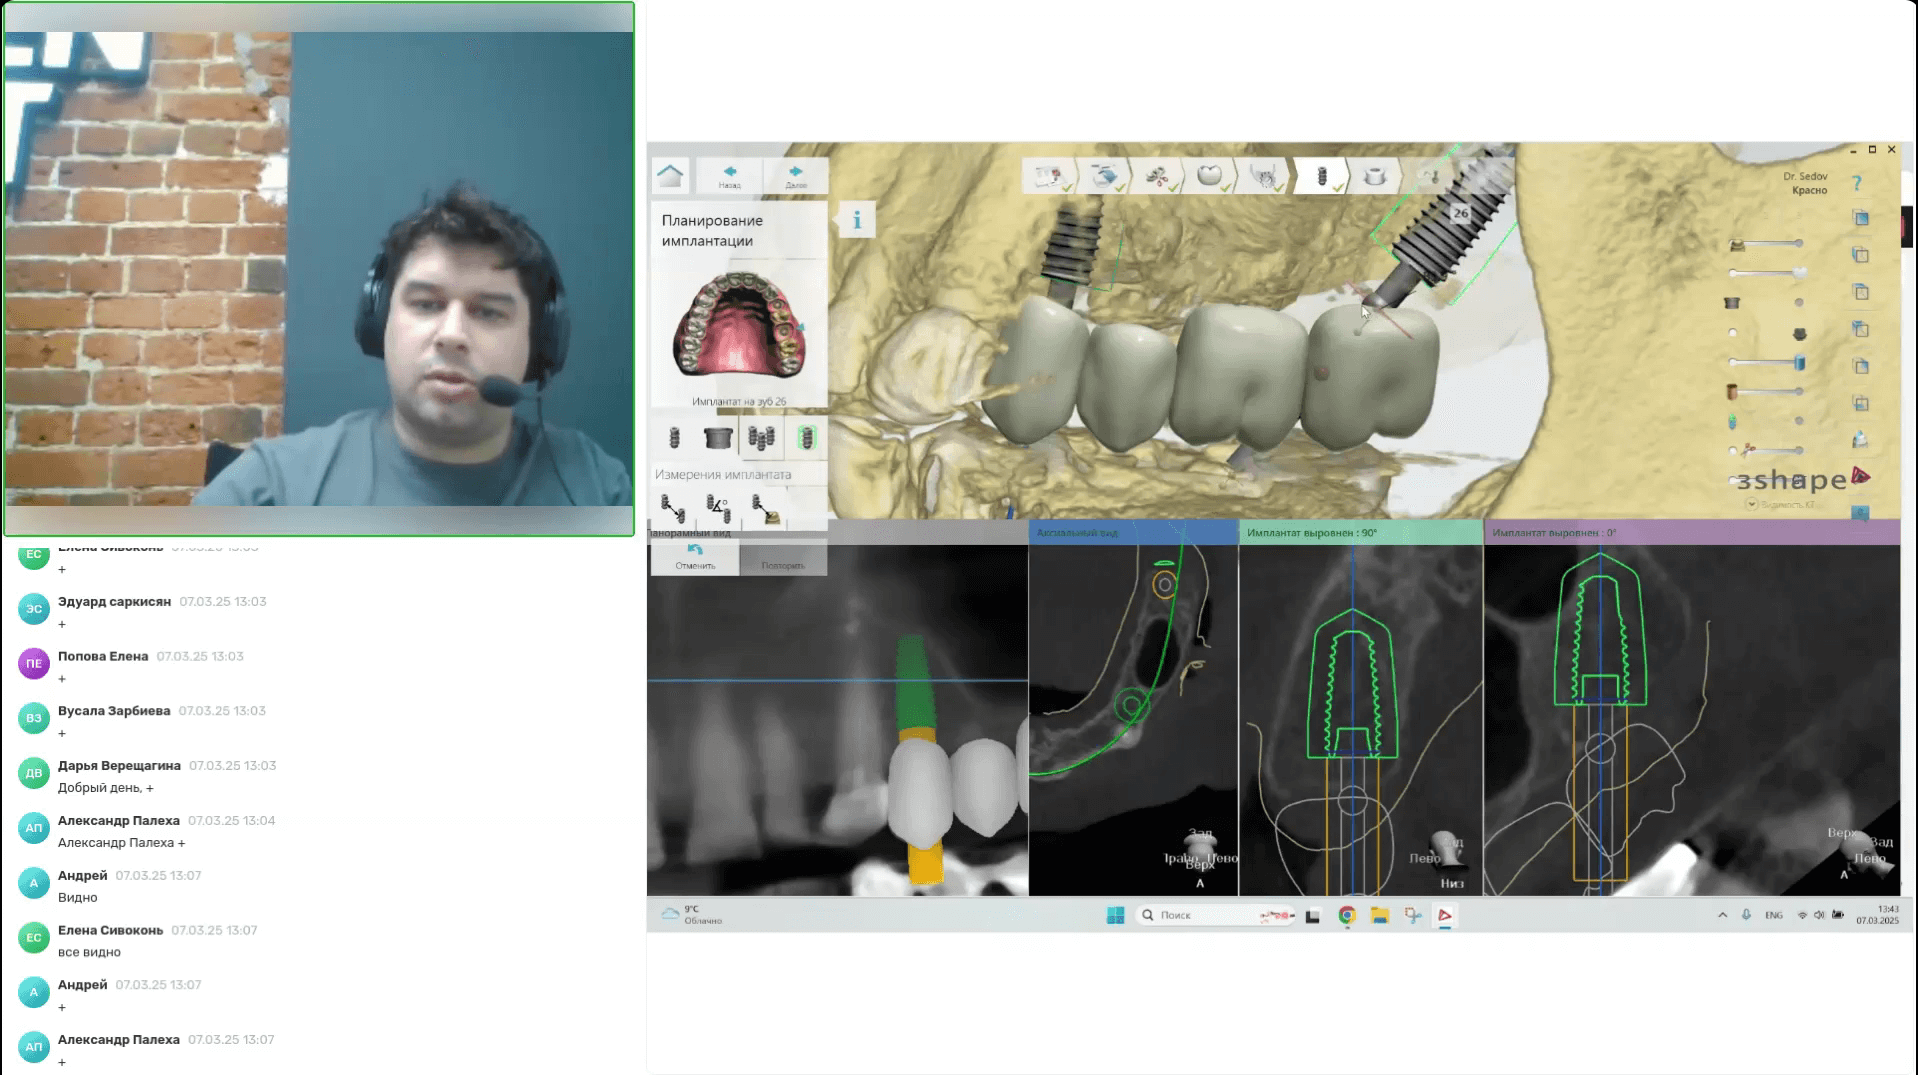Screen dimensions: 1918x1075
Task: Select the highlighted safety-zone implant display toggle
Action: click(x=806, y=438)
